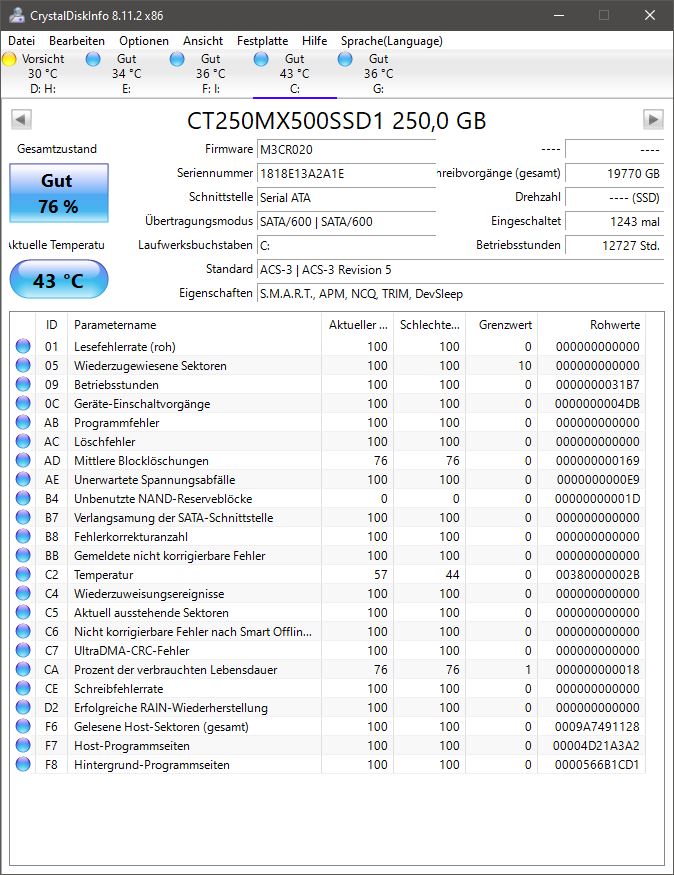Image resolution: width=674 pixels, height=875 pixels.
Task: Click the Schnittstelle field Serial ATA
Action: coord(346,198)
